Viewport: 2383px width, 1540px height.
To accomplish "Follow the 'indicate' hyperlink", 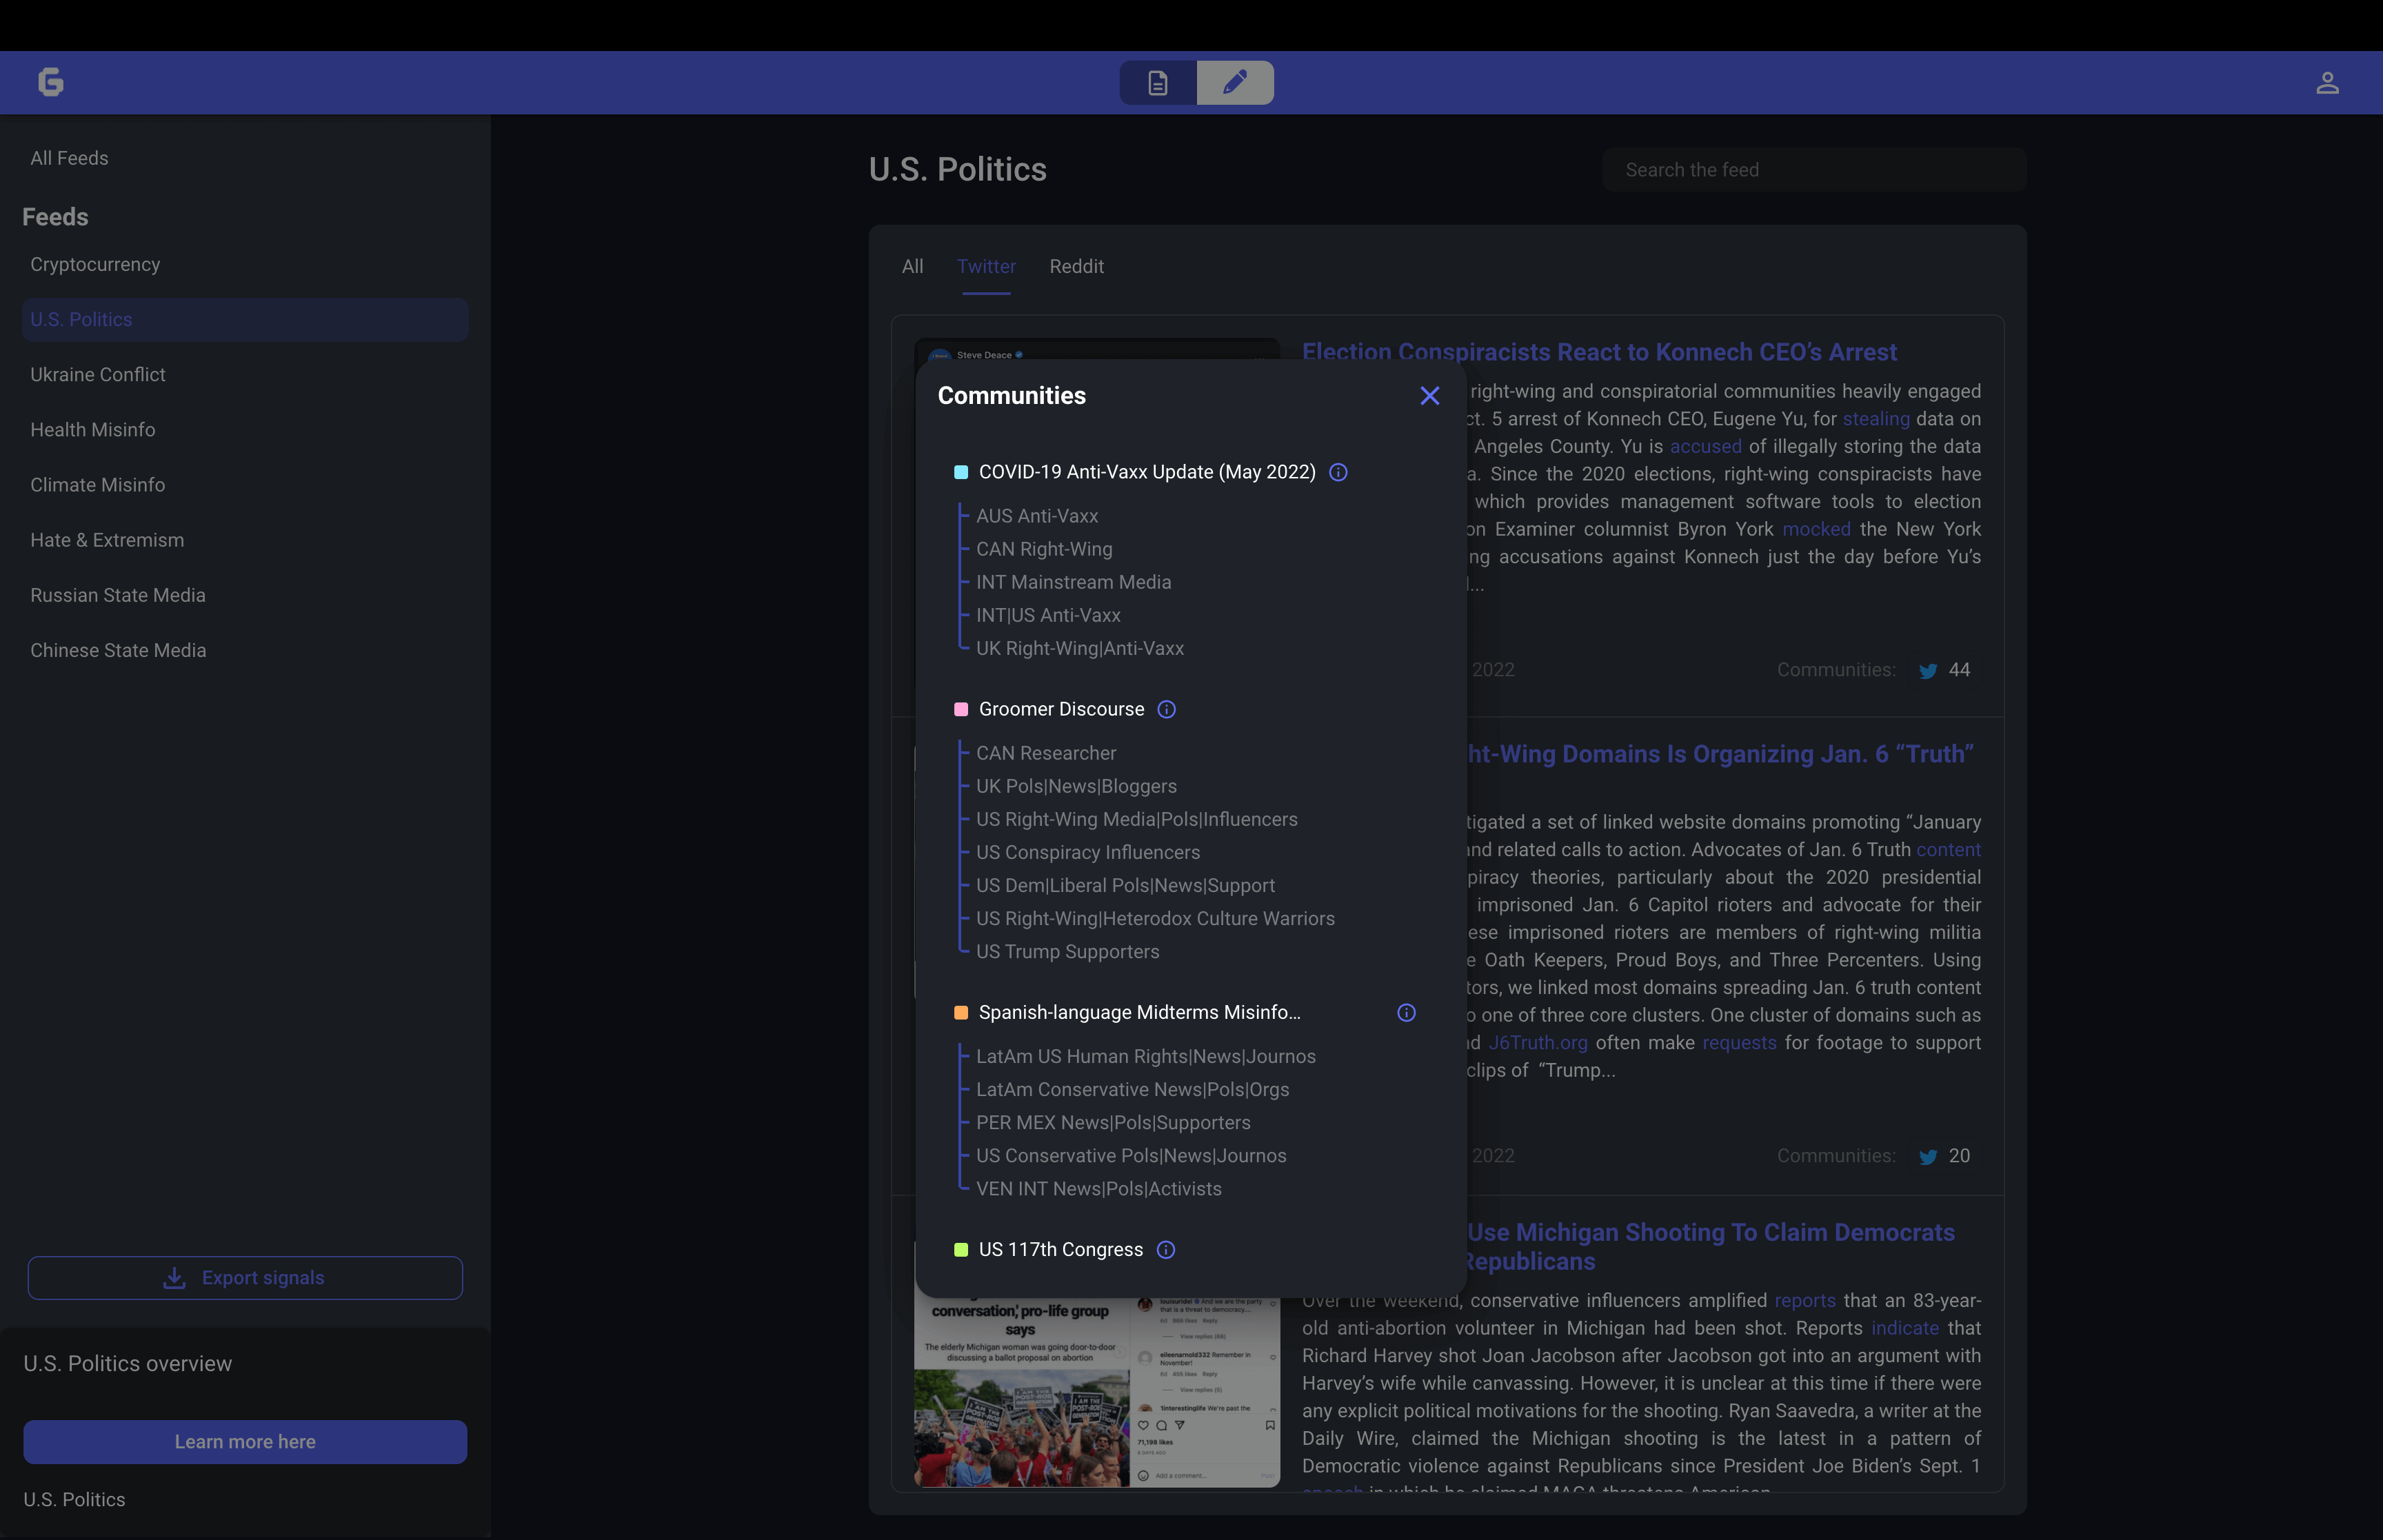I will tap(1905, 1328).
